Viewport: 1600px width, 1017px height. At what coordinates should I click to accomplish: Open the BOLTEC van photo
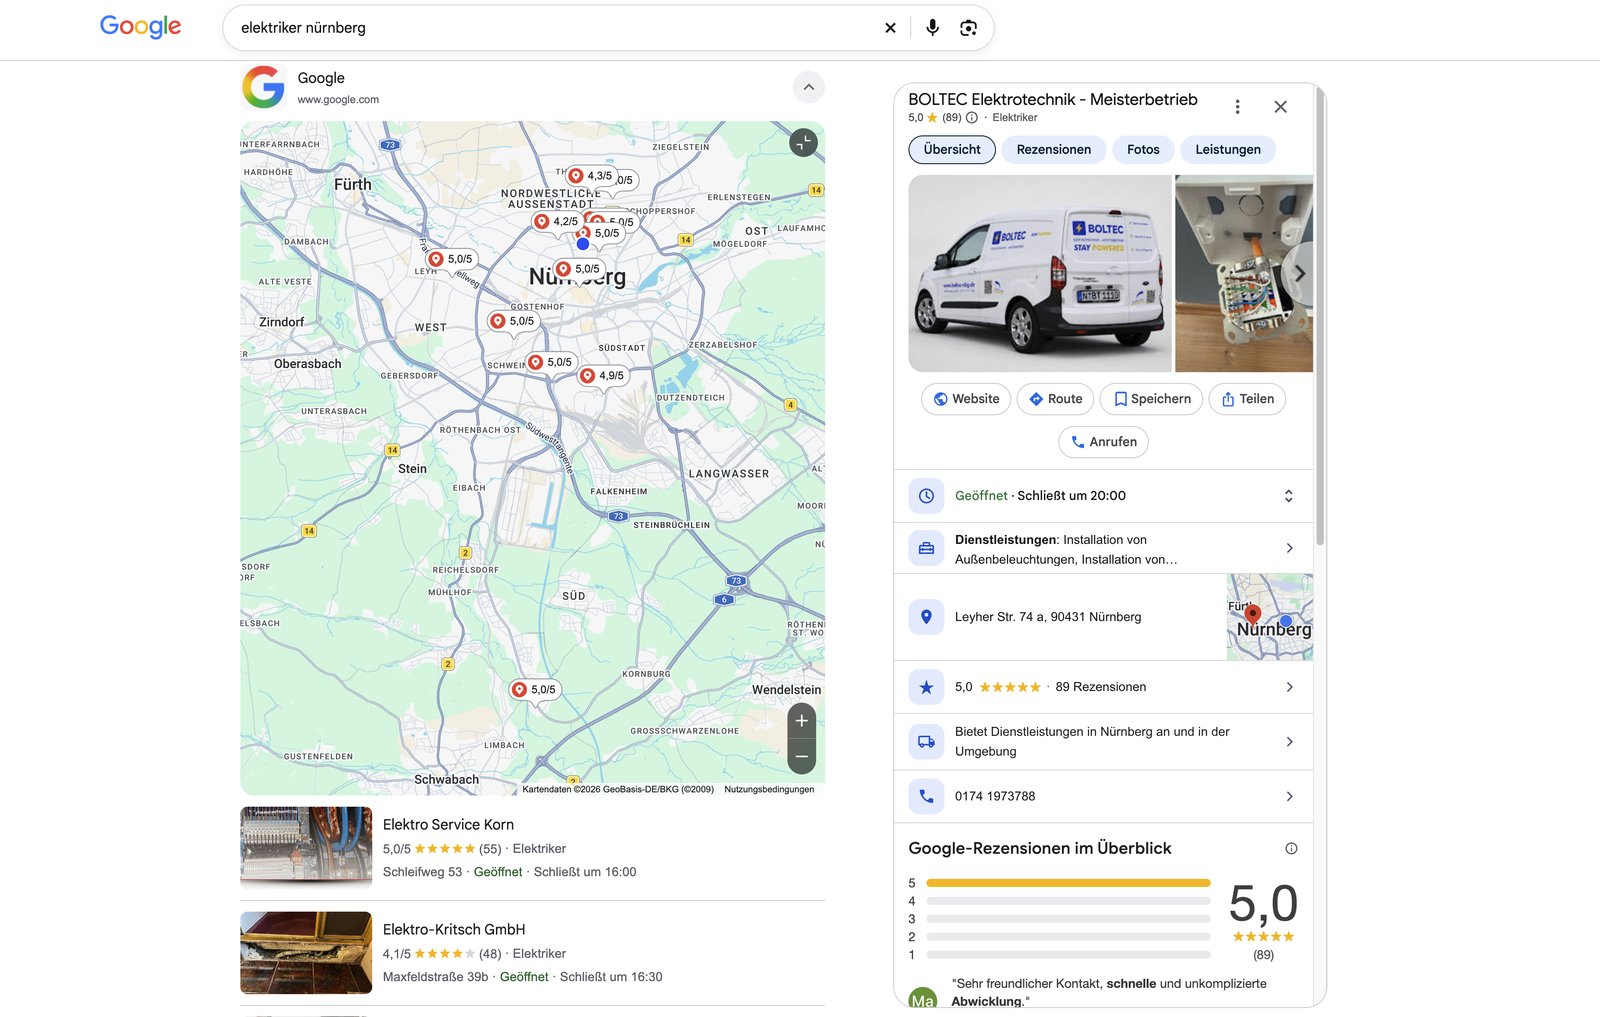[1040, 274]
